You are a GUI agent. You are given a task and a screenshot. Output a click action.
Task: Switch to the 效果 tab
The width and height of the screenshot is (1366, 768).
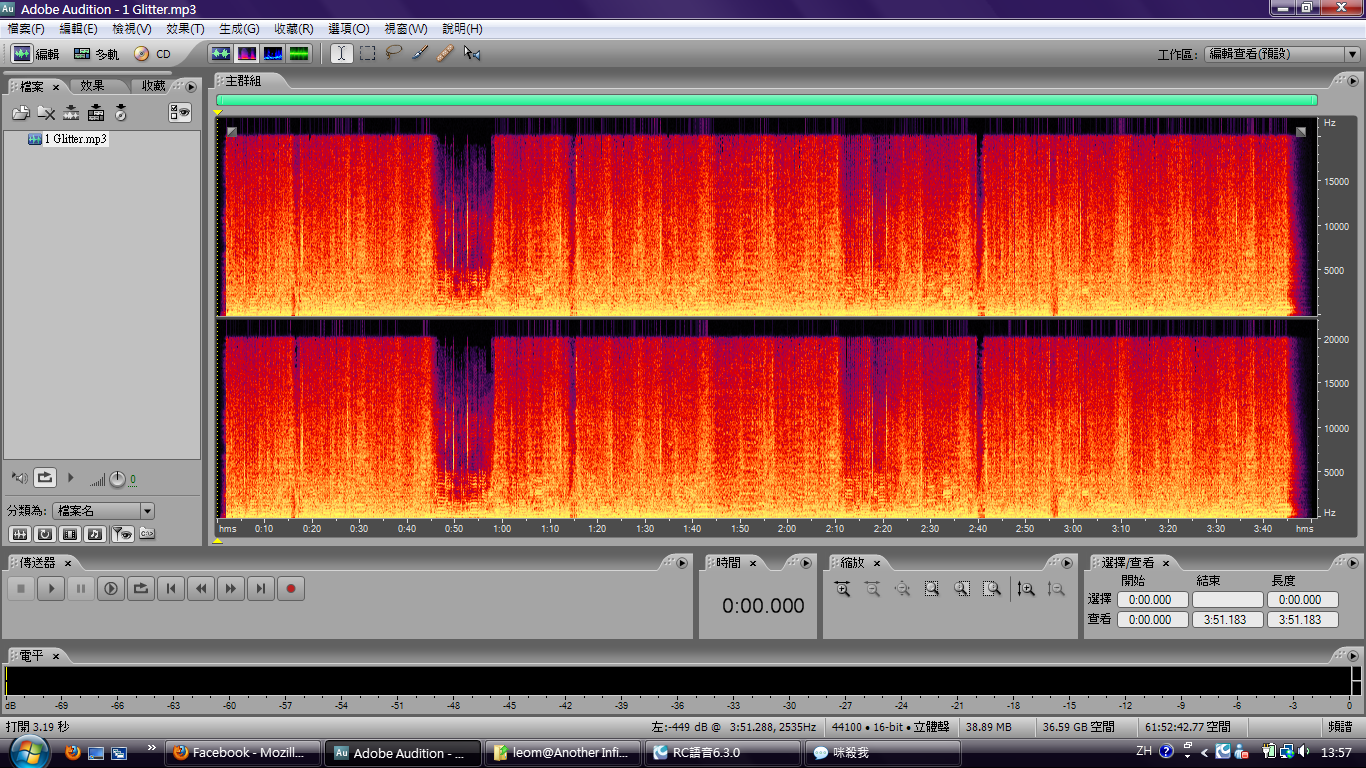point(93,86)
